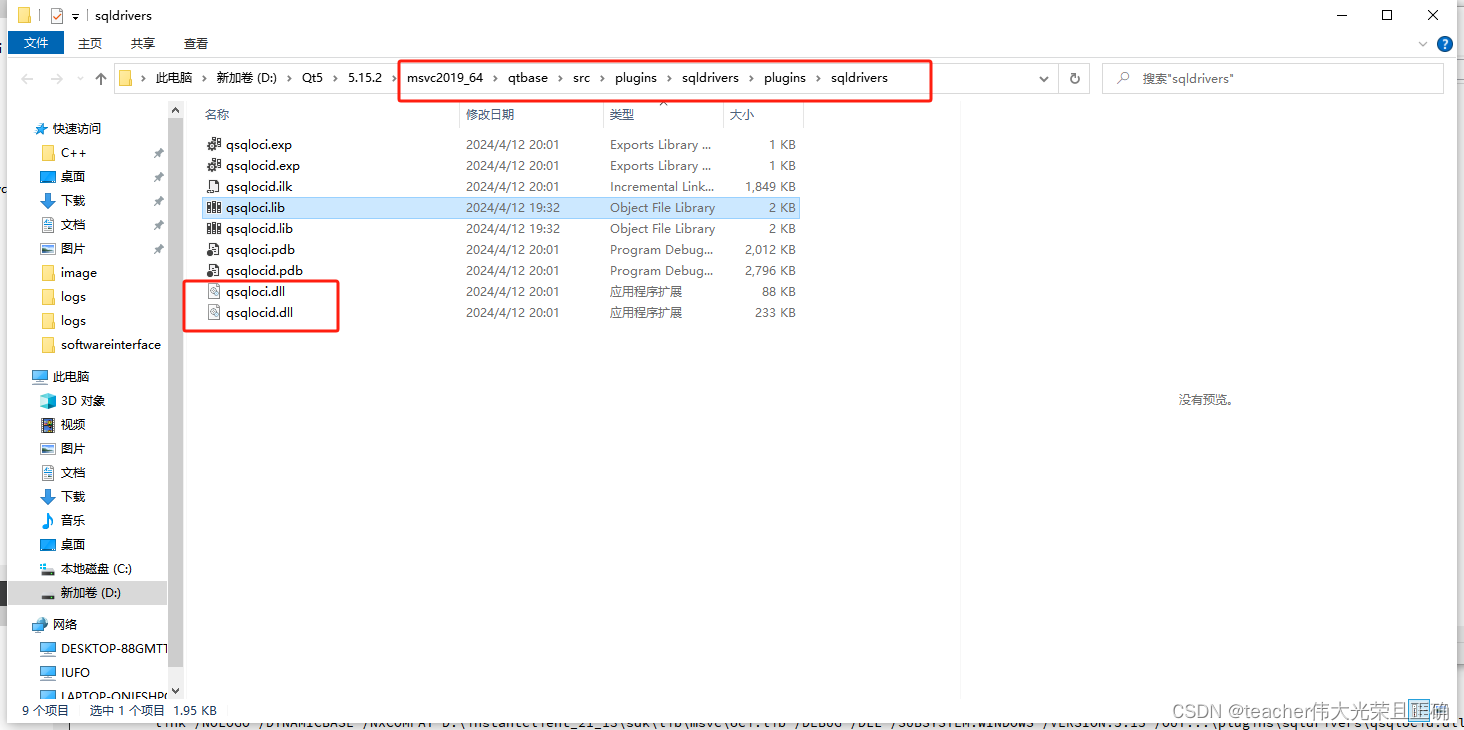Click the IUFO computer icon
This screenshot has width=1464, height=730.
48,672
